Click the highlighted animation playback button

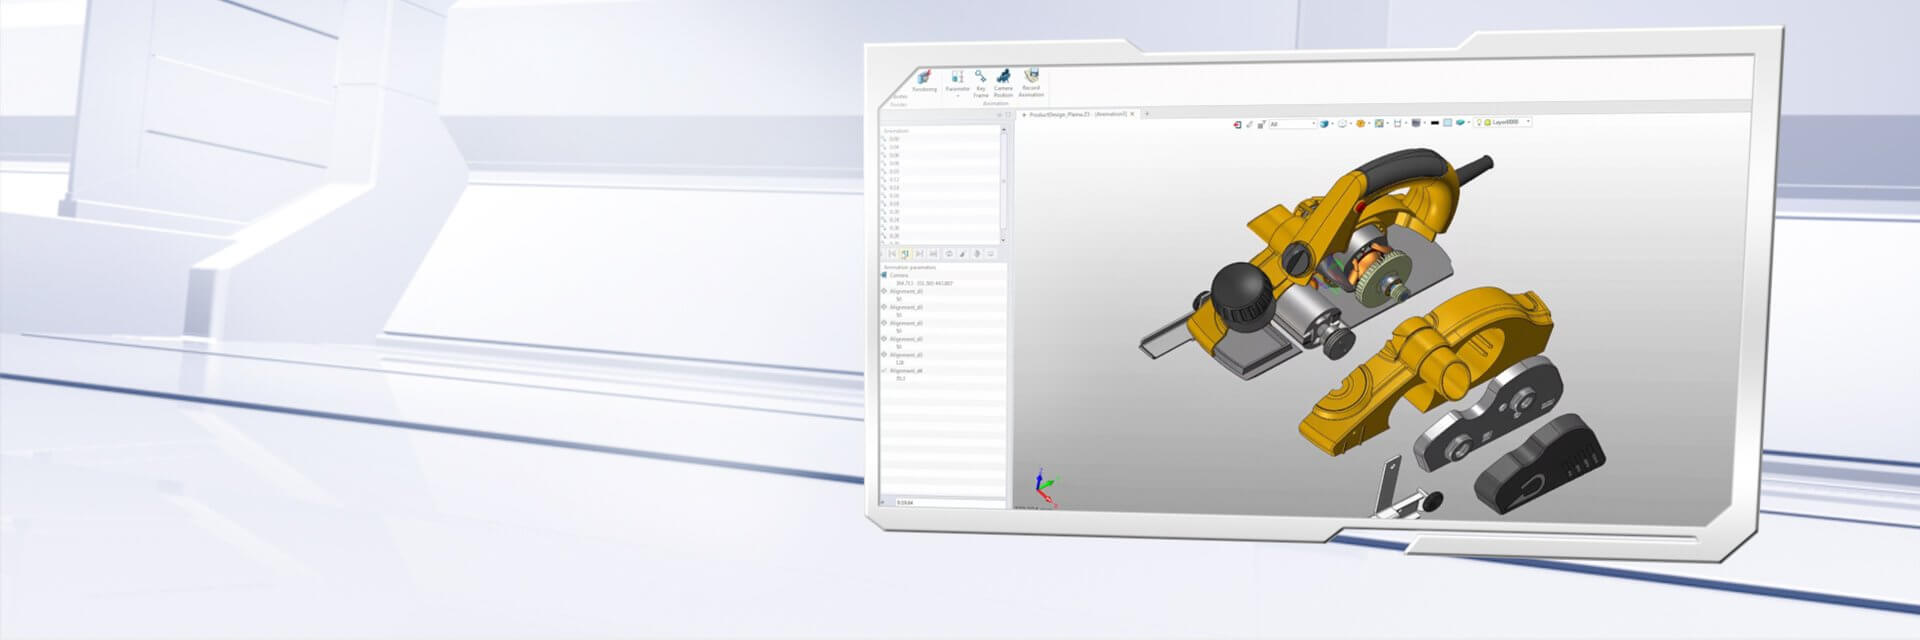click(906, 254)
